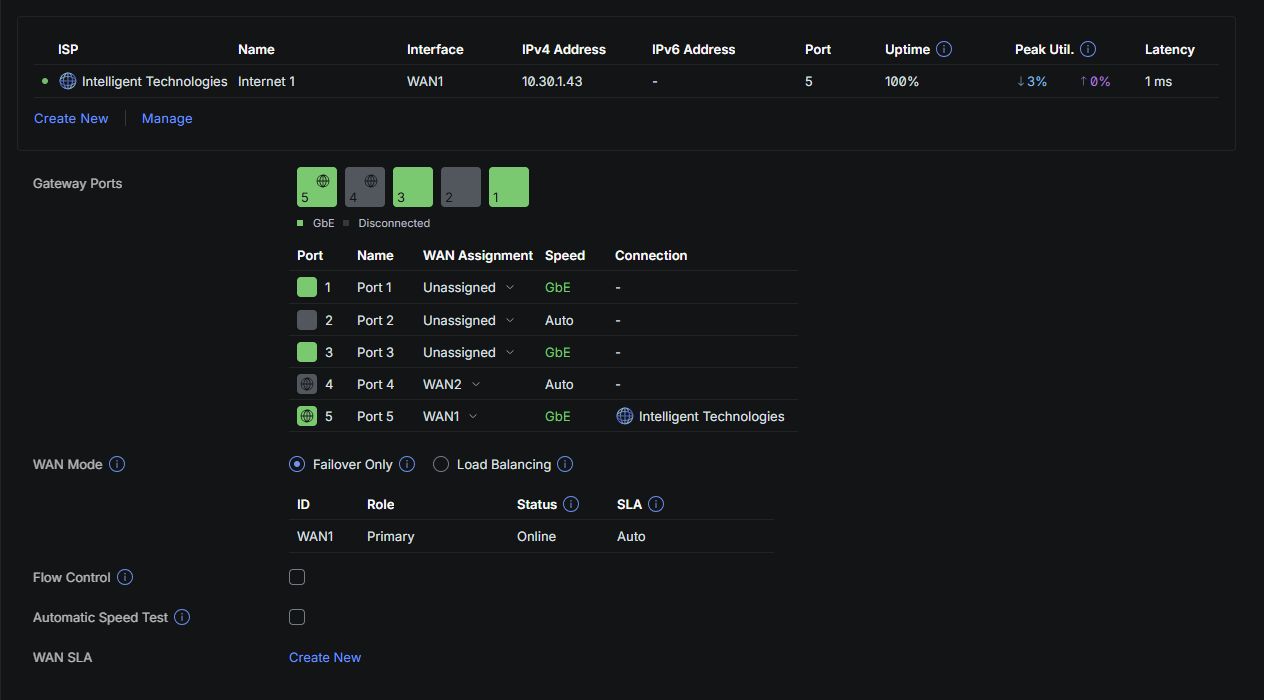Viewport: 1264px width, 700px height.
Task: Click WAN1 in the WAN Mode table
Action: click(x=315, y=536)
